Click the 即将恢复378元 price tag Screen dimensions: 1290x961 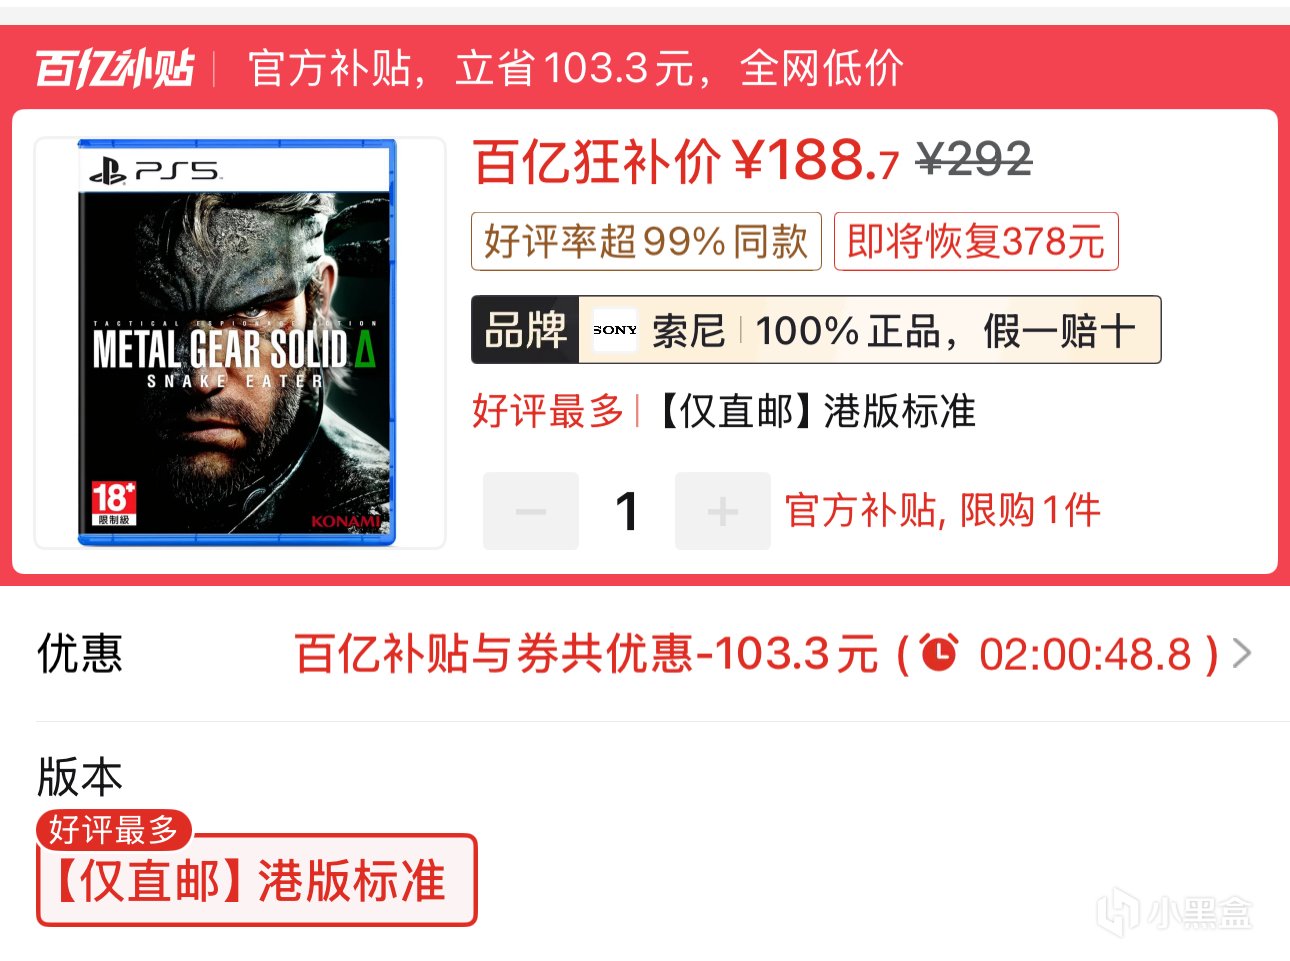click(x=976, y=241)
